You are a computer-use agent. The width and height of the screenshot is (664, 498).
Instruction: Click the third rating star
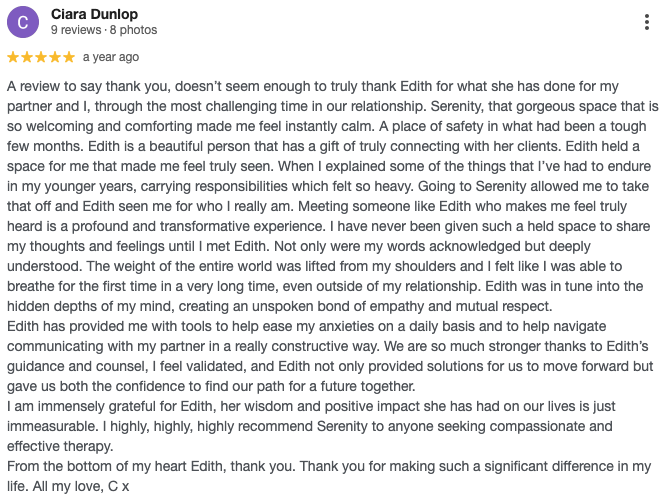click(x=41, y=57)
